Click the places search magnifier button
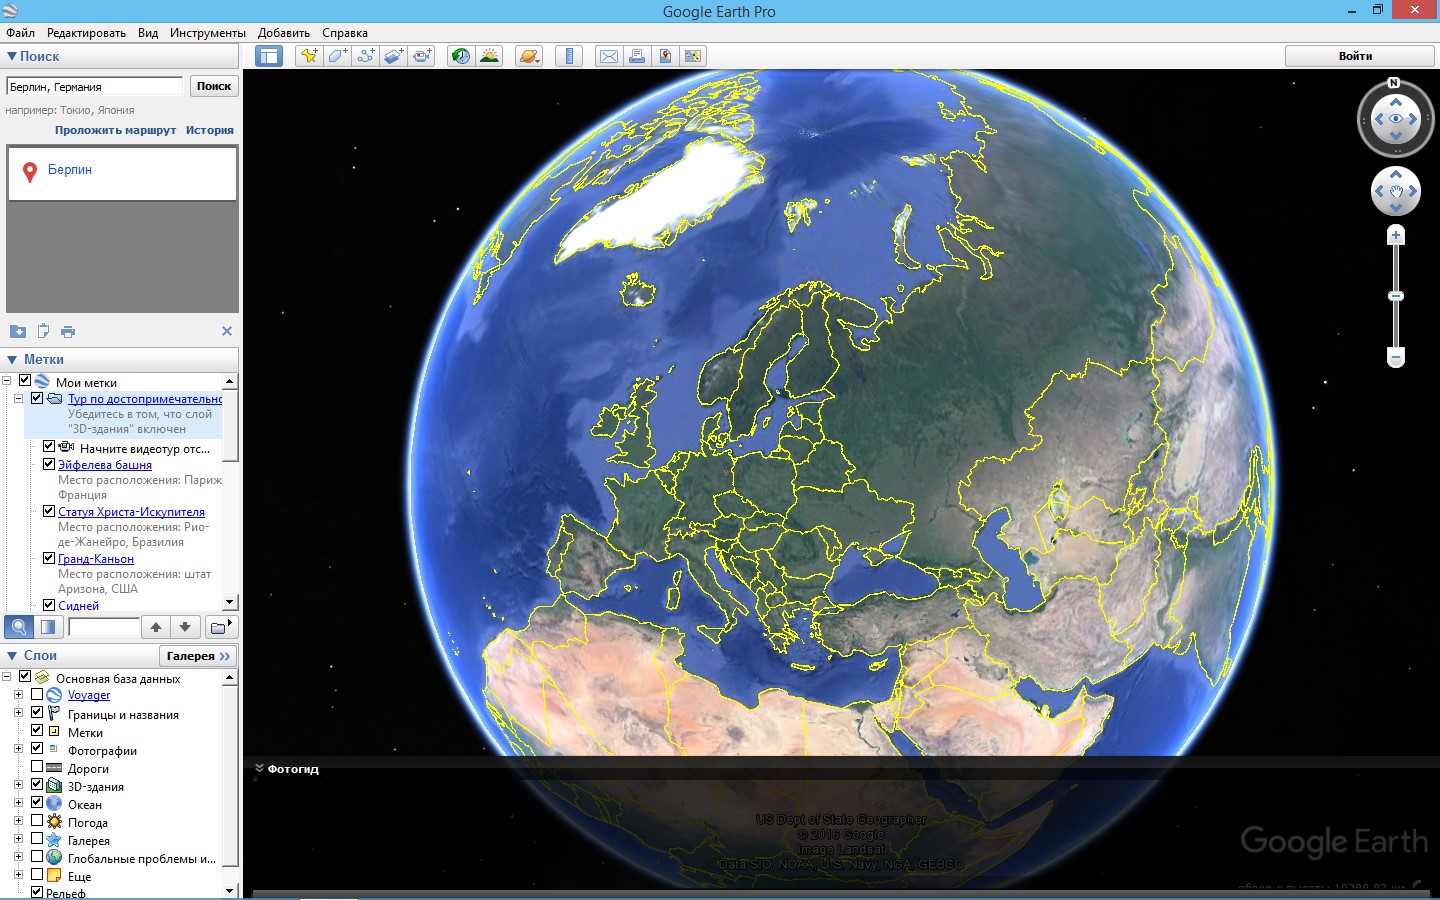This screenshot has height=900, width=1440. pyautogui.click(x=19, y=627)
